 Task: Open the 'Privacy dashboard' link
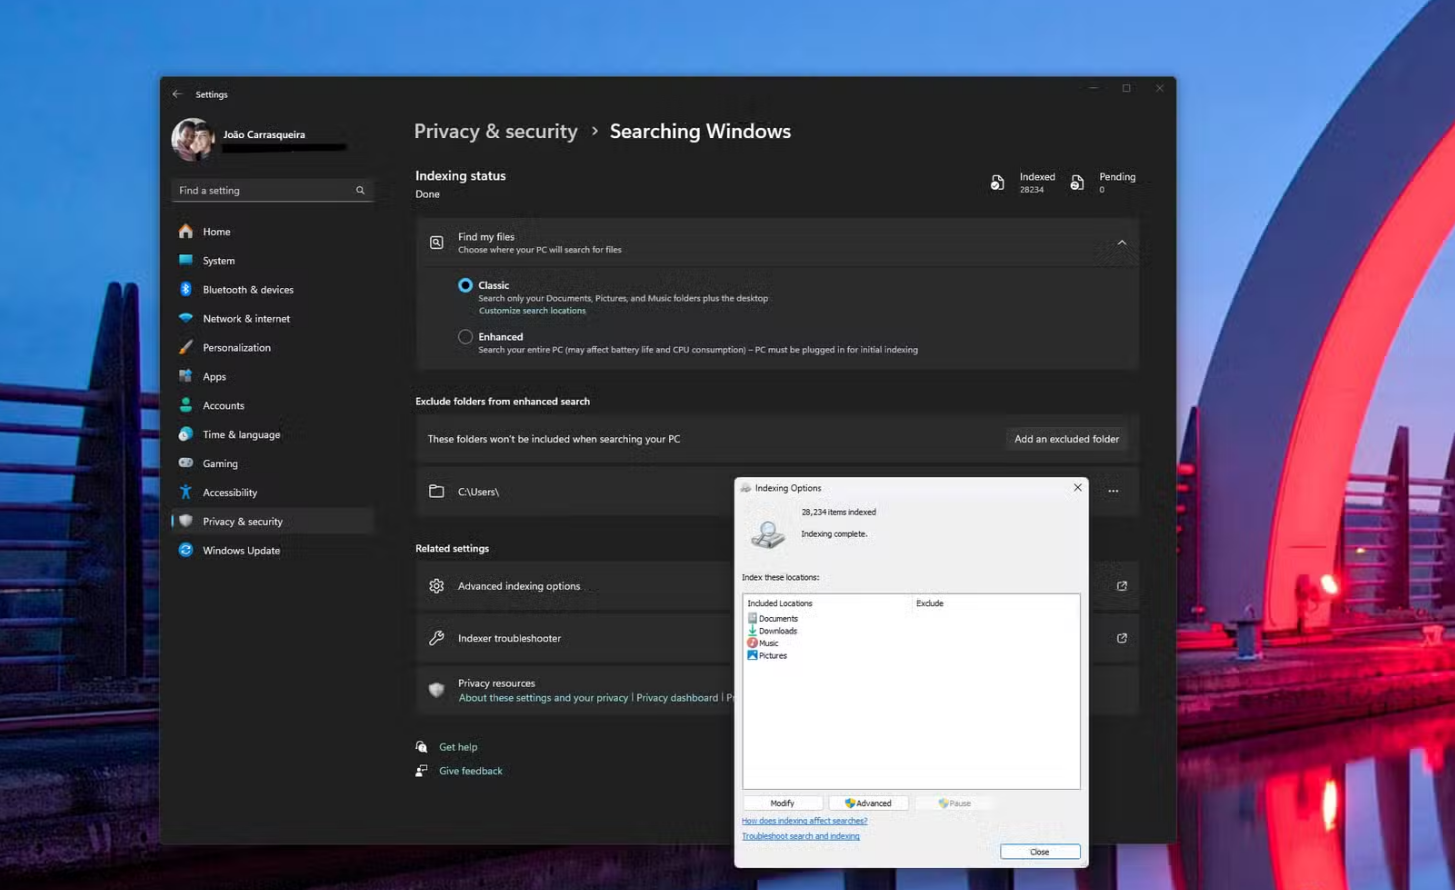coord(677,698)
